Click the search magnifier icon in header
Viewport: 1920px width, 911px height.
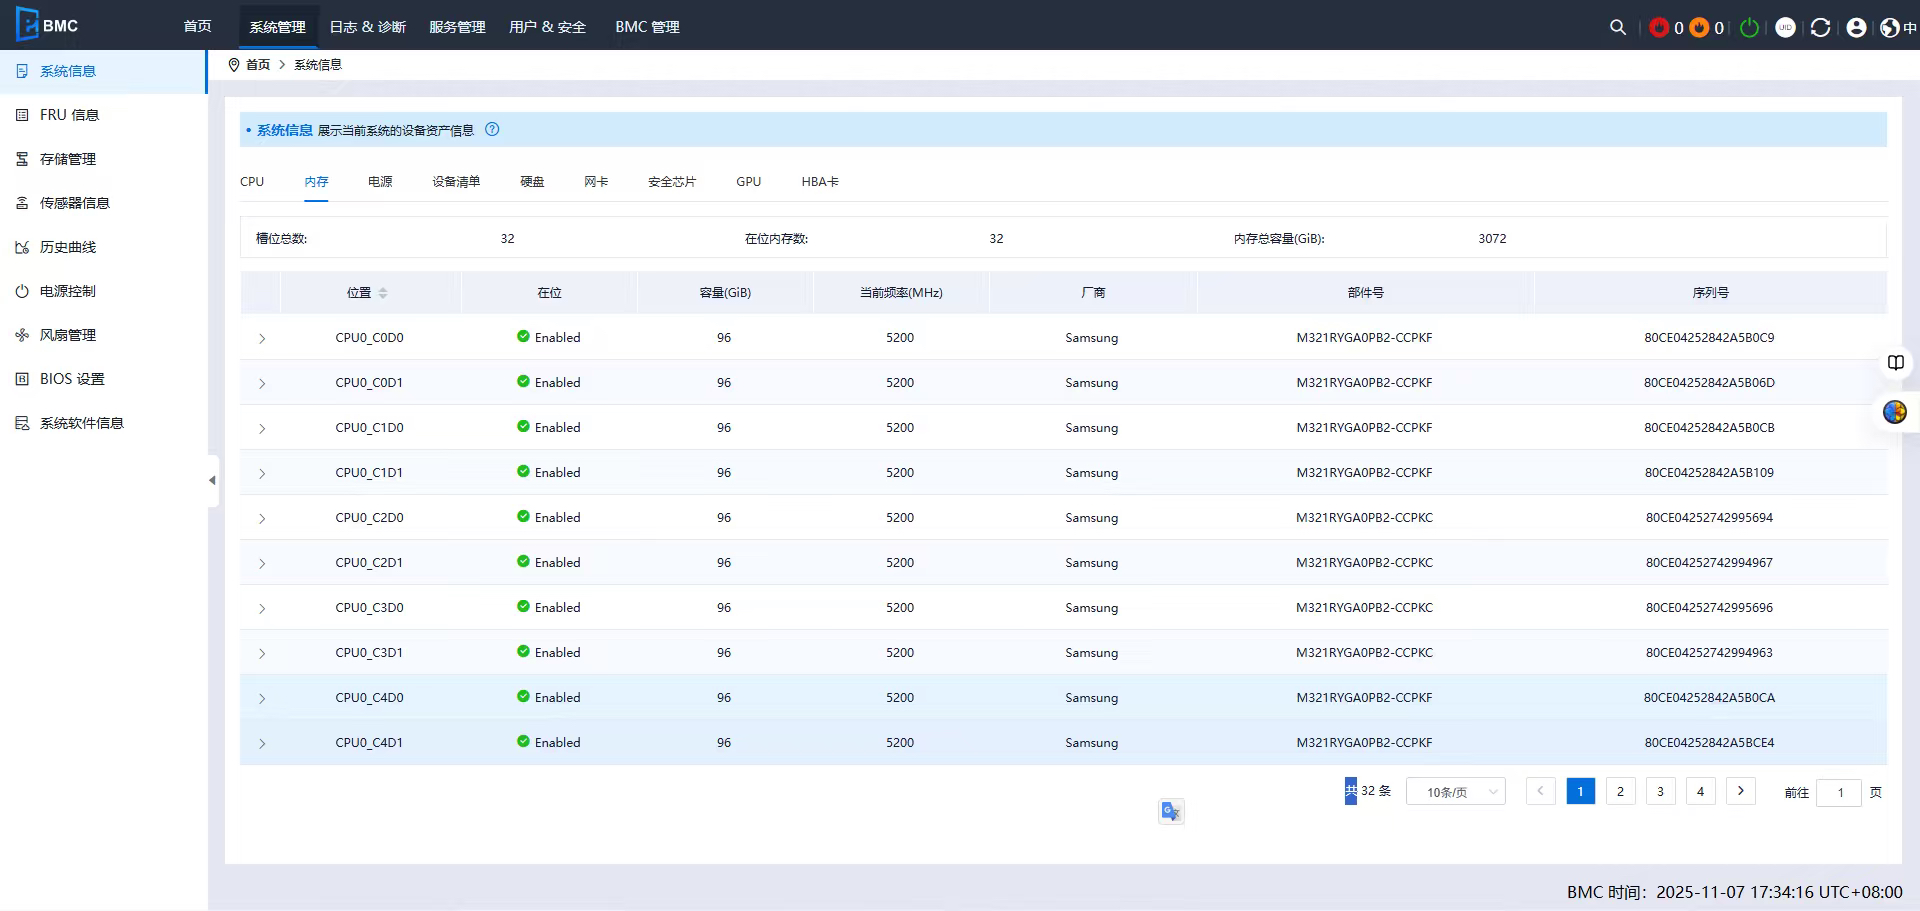(1617, 28)
